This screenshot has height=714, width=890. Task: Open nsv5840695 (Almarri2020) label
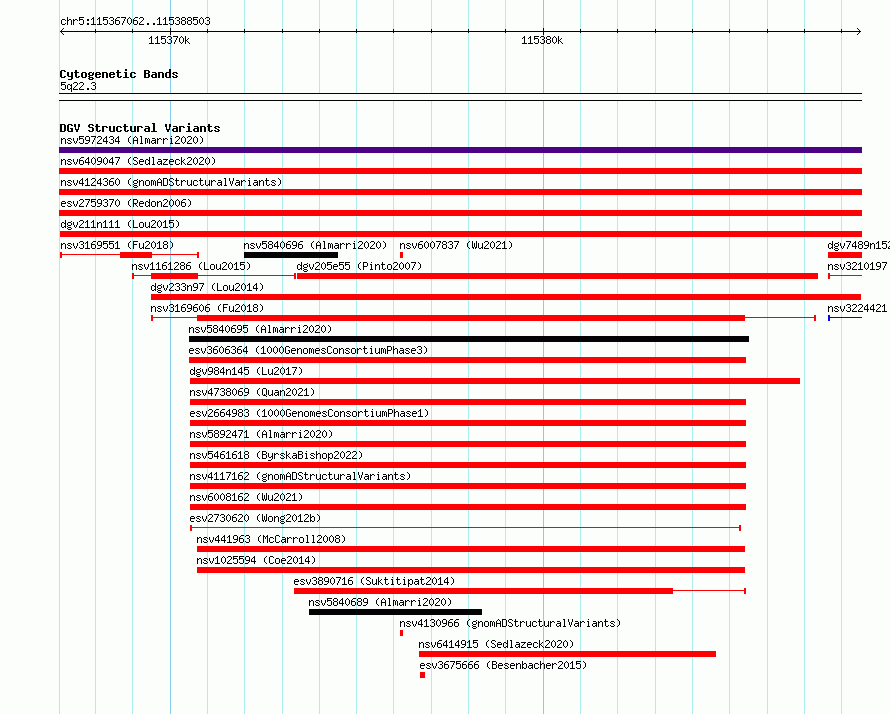coord(260,329)
